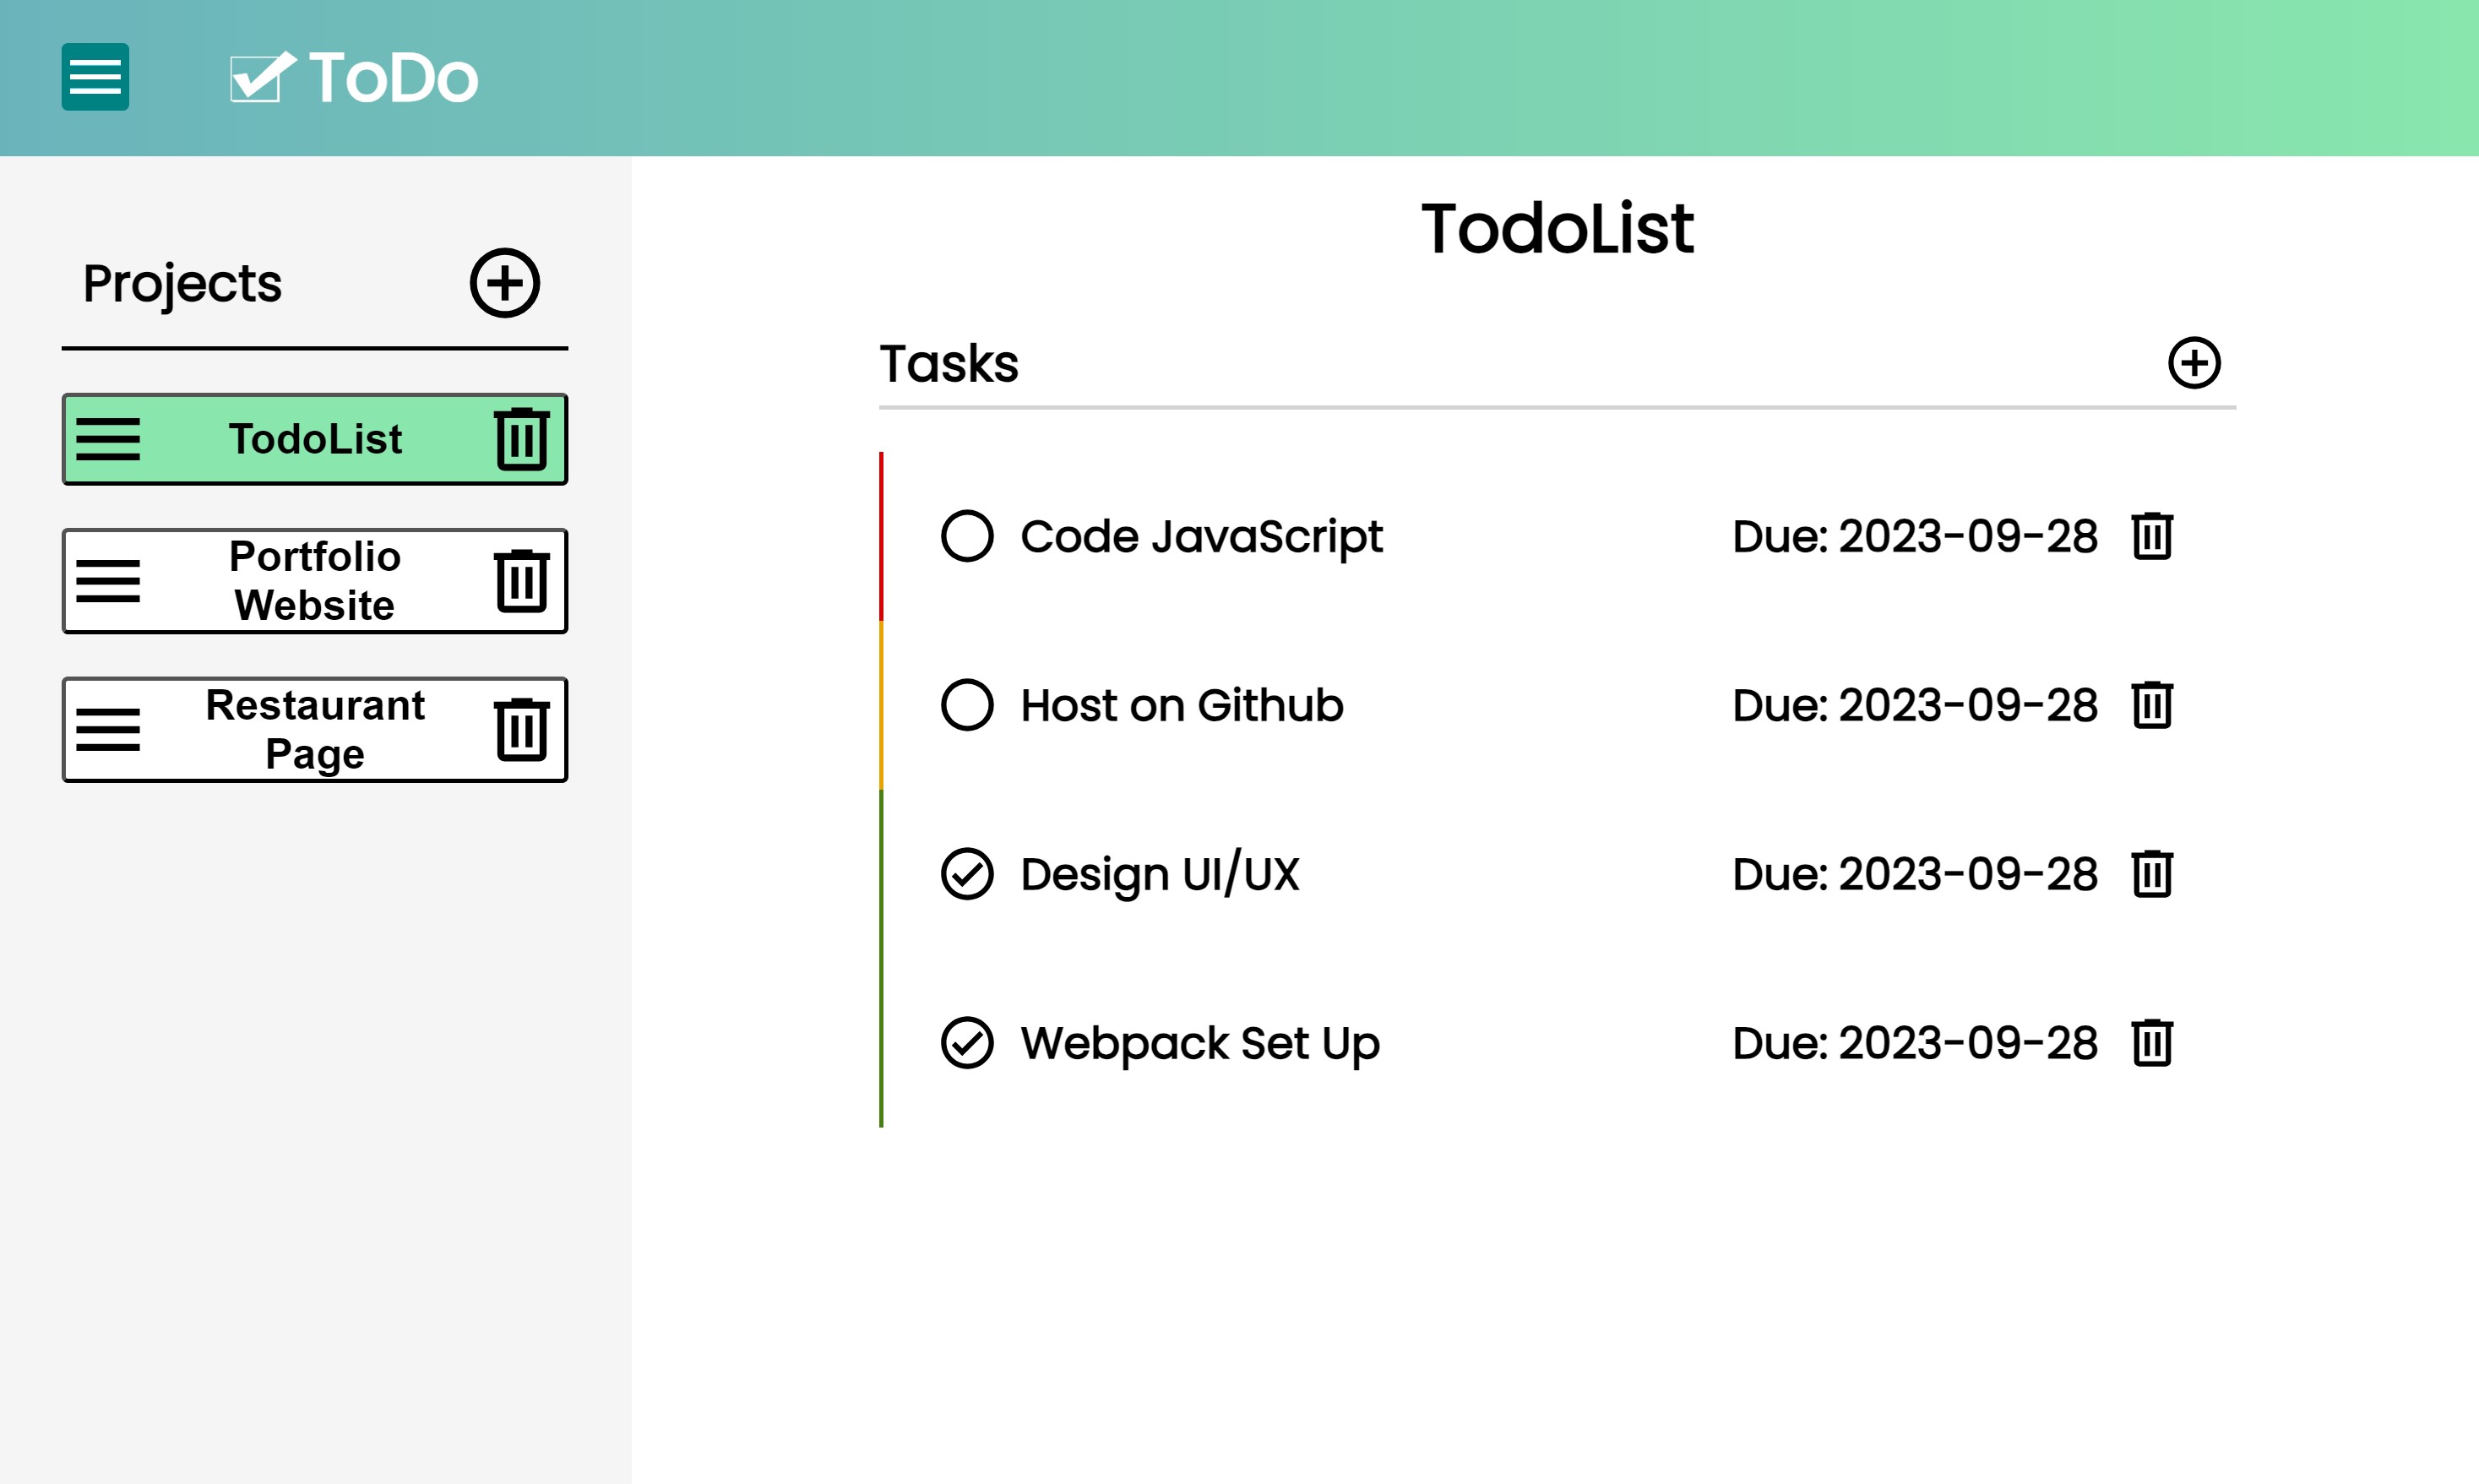Select the TodoList project

pos(315,439)
